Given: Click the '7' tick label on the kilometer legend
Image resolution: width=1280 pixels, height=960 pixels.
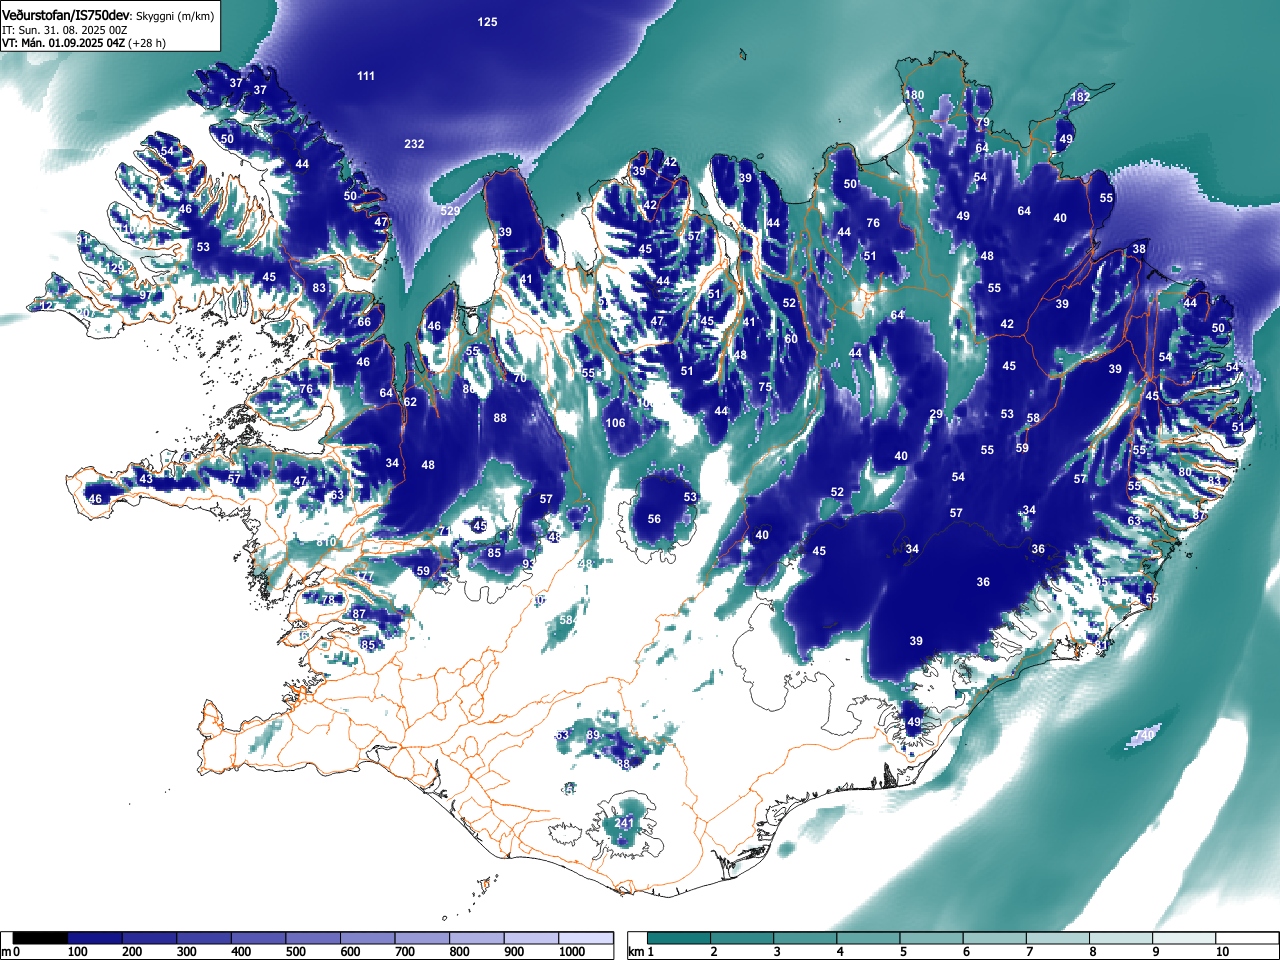Looking at the screenshot, I should pos(1030,952).
